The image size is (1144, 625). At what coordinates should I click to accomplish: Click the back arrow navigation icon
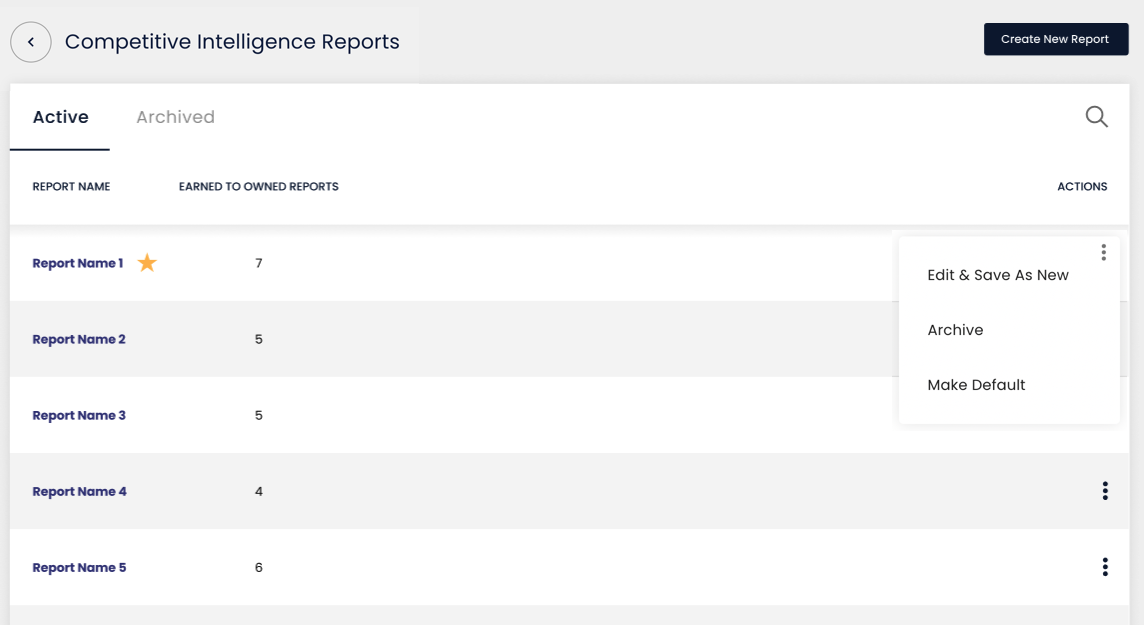(x=30, y=41)
